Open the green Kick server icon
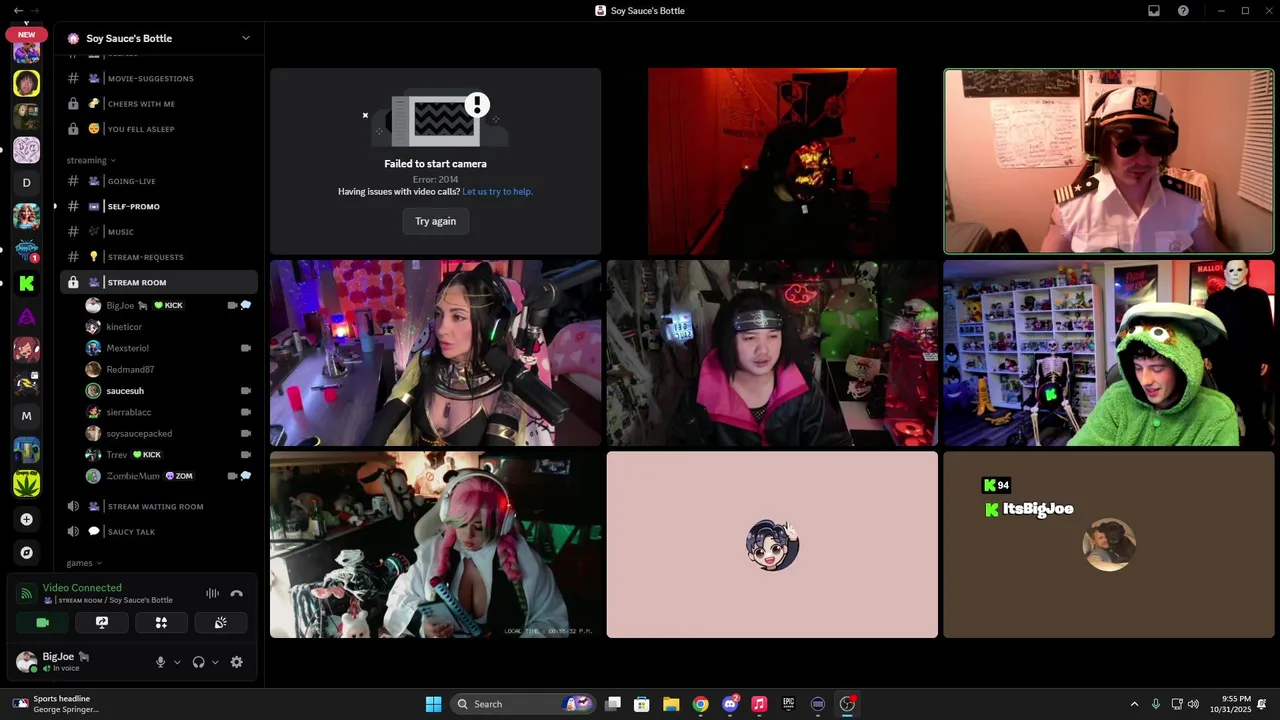The image size is (1280, 720). [x=27, y=284]
